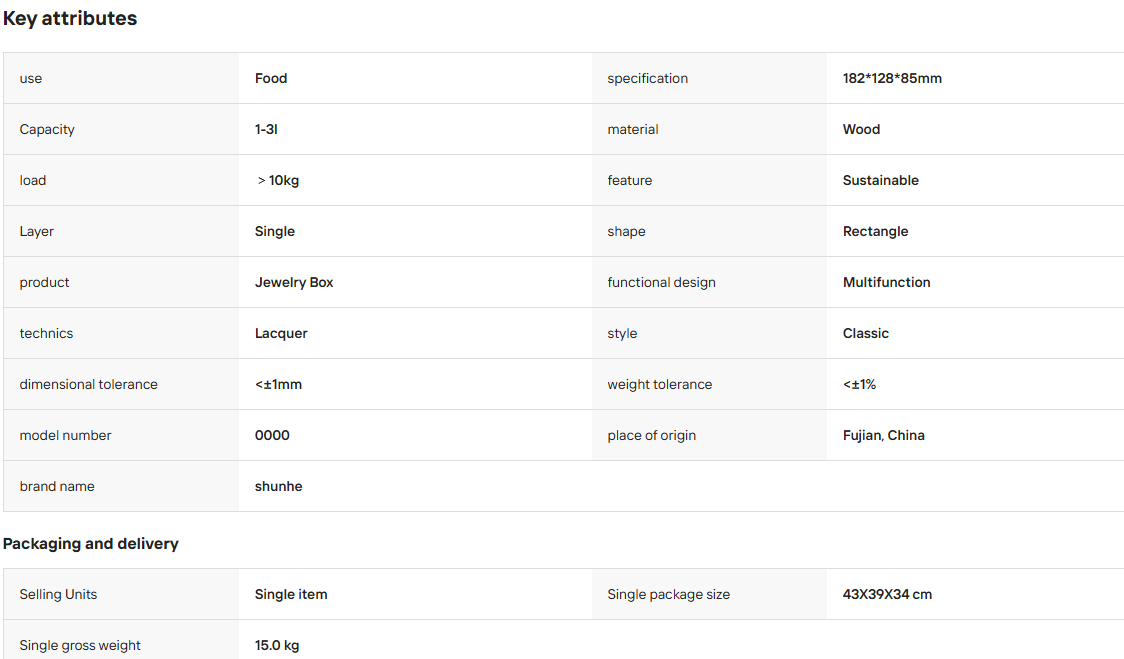Click the shape value Rectangle

[875, 232]
